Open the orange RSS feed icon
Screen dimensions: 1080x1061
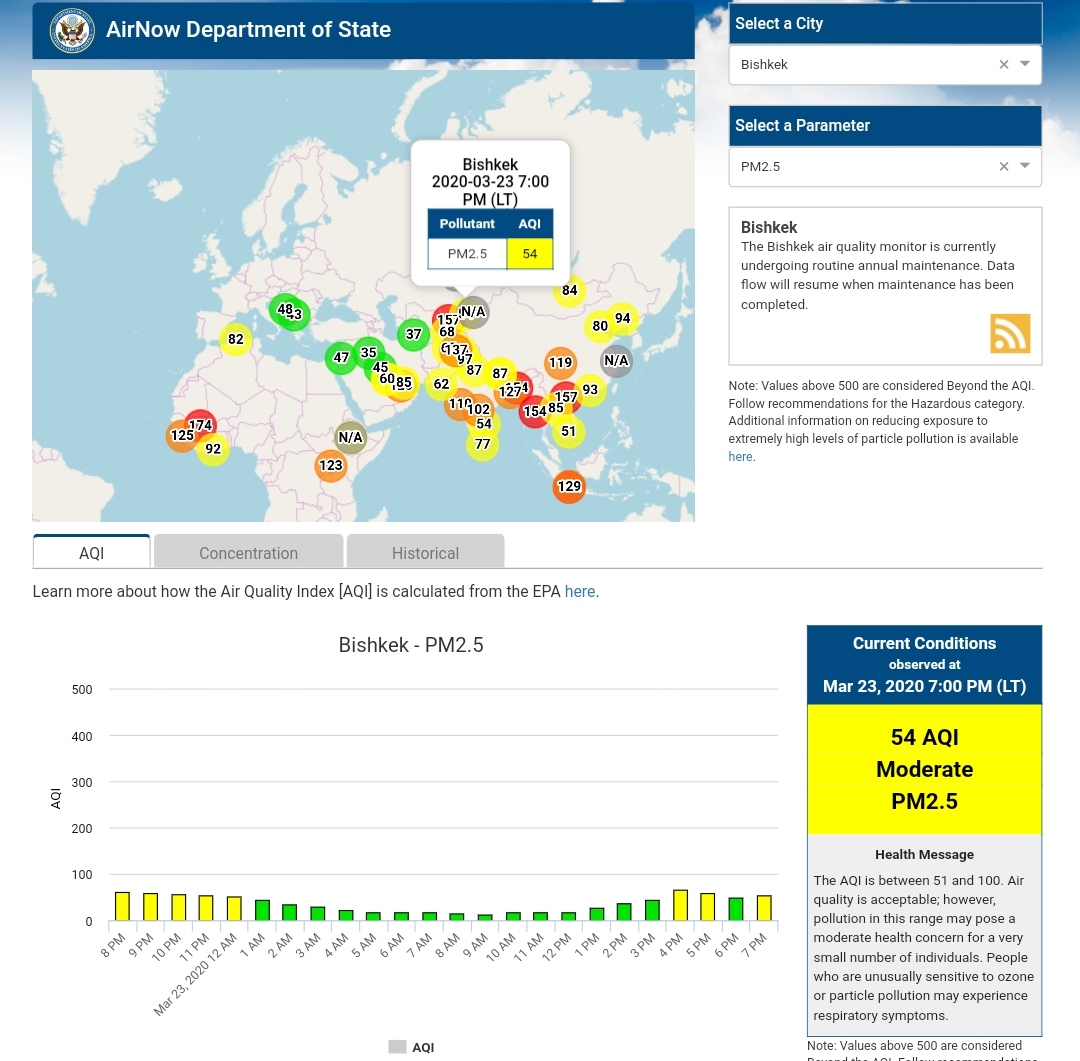click(x=1010, y=334)
